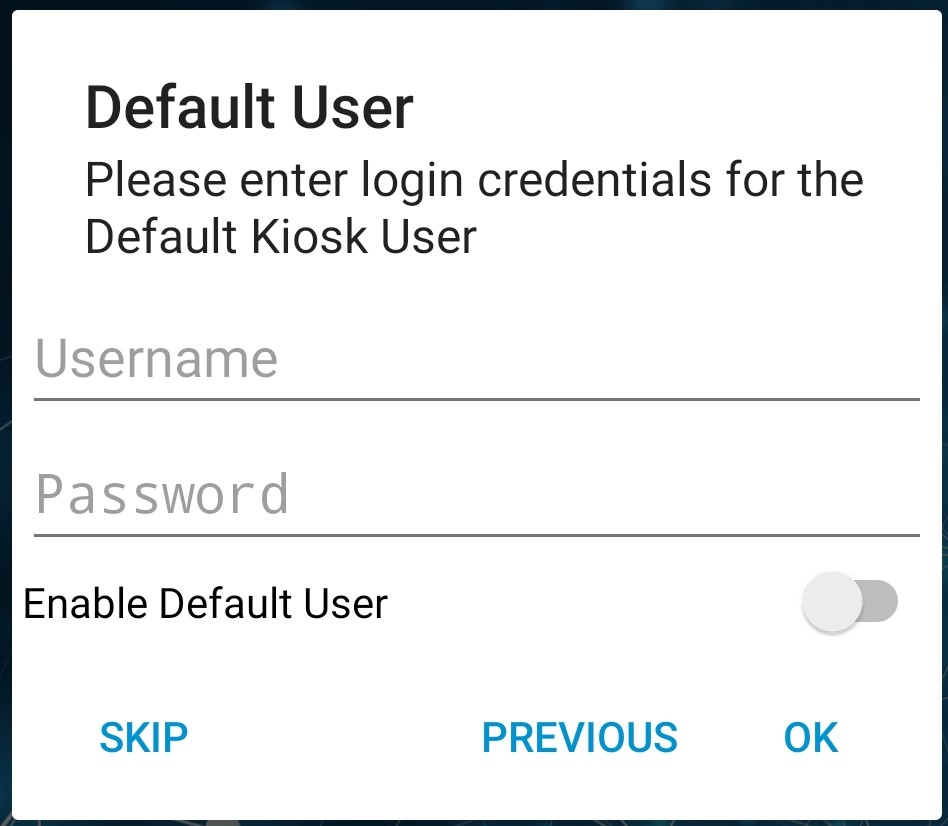Toggle the Enable Default User switch
Viewport: 948px width, 826px height.
pos(849,603)
